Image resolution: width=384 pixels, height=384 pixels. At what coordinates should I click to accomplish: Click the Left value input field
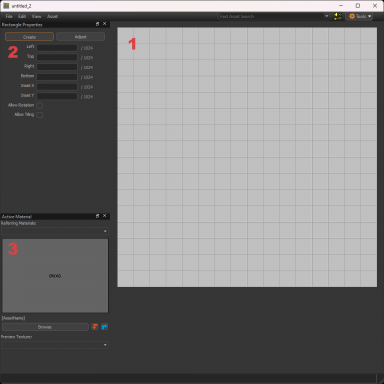[57, 48]
